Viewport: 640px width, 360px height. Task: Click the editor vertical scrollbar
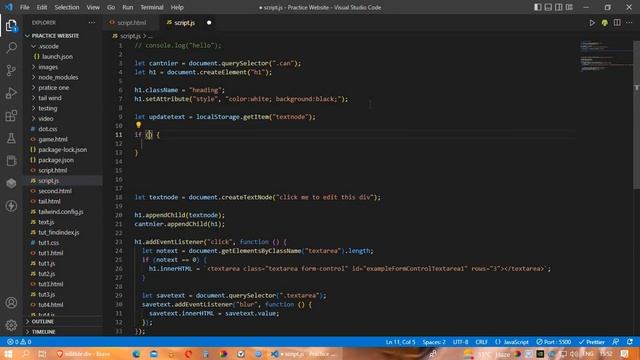(636, 114)
